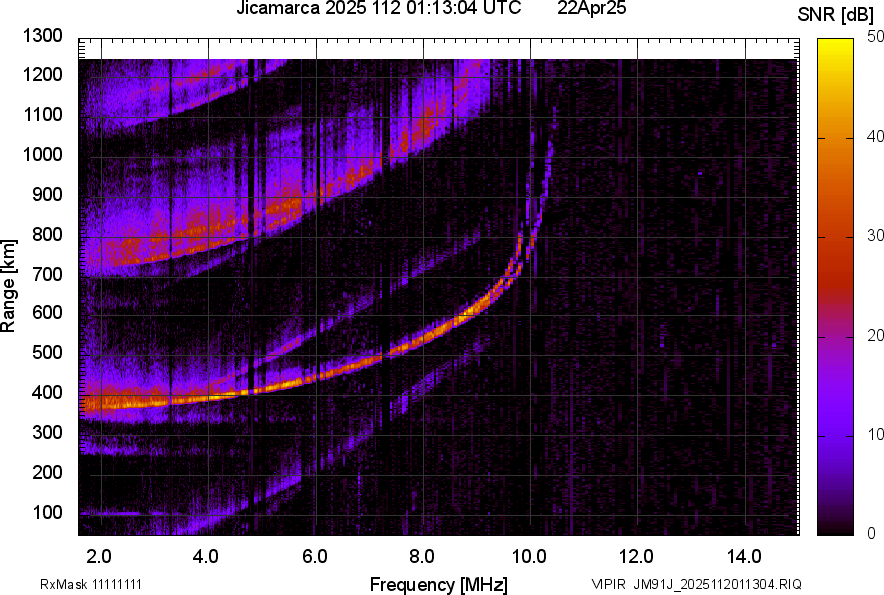Click the colorbar tick label '50'
This screenshot has height=595, width=884.
click(875, 37)
